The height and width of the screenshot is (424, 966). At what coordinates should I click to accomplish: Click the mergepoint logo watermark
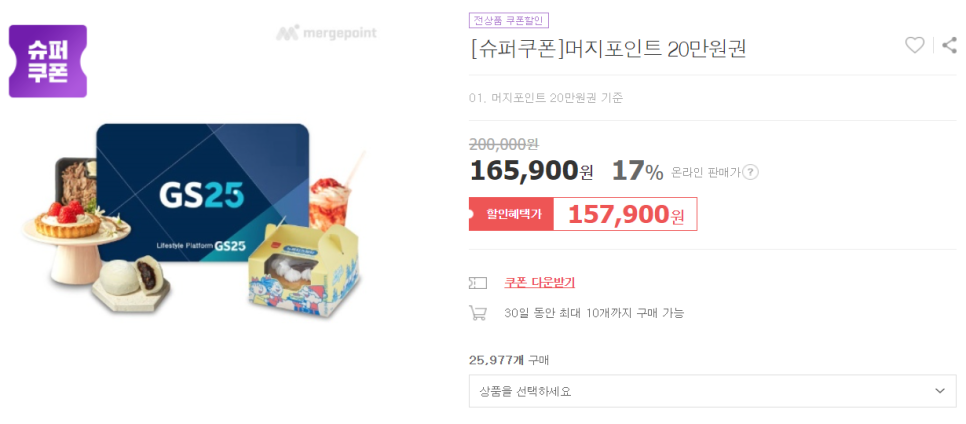click(326, 33)
